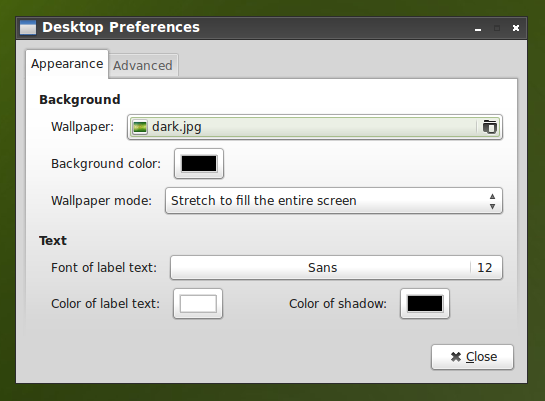Click the X icon on the Close button
Screen dimensions: 545x401
[x=456, y=357]
